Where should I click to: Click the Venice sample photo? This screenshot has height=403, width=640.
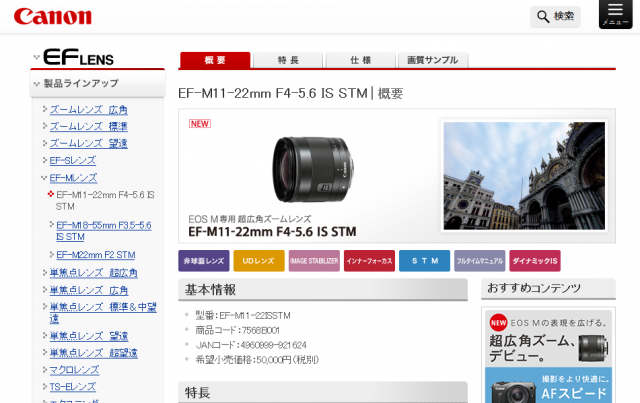click(x=524, y=176)
